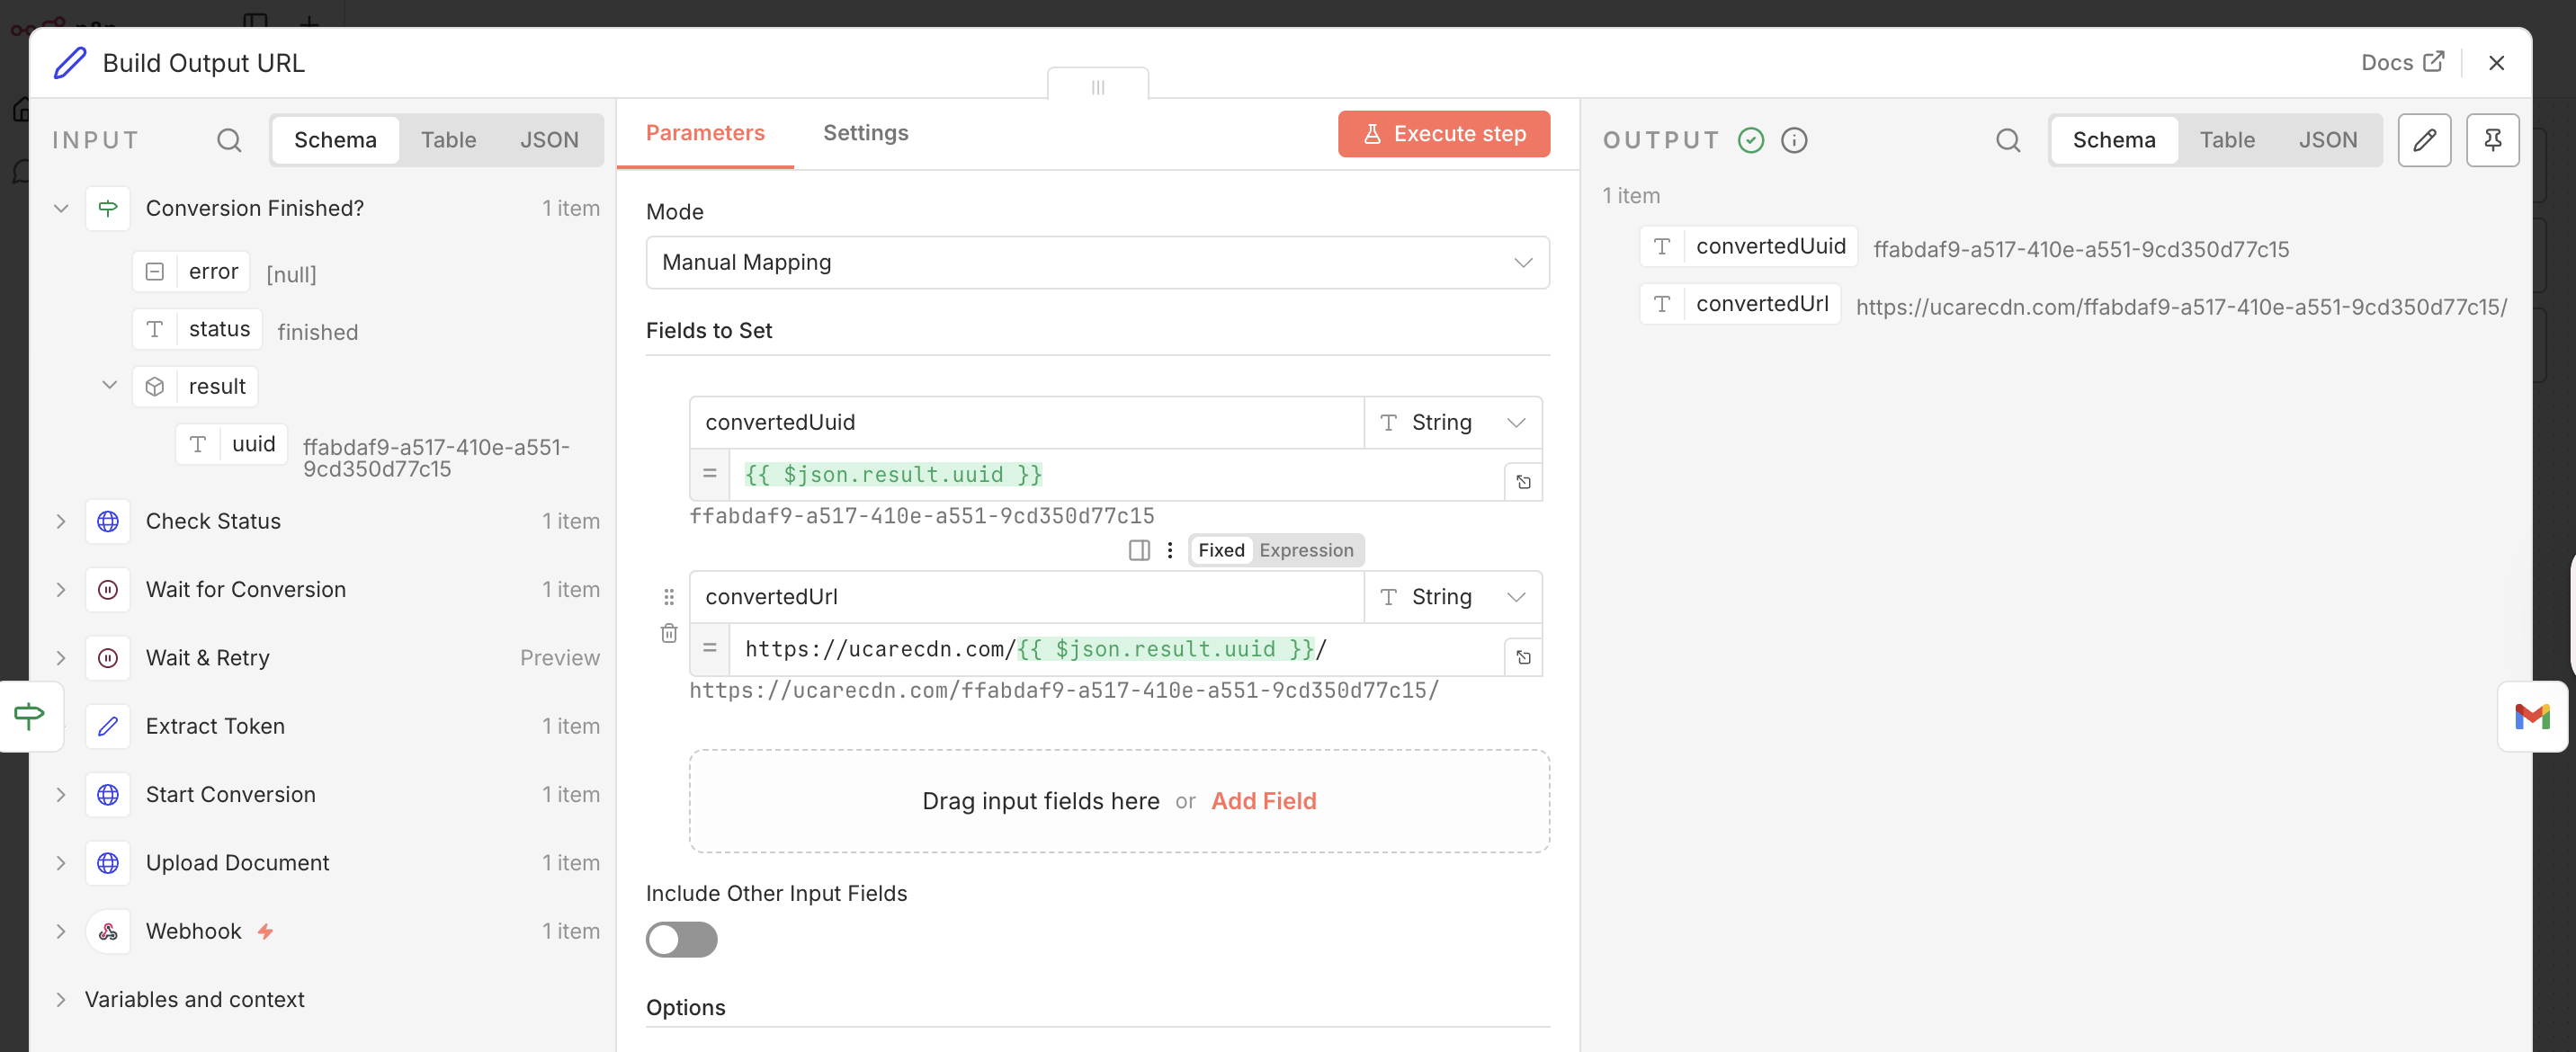Click the Wait for Conversion pause icon
This screenshot has width=2576, height=1052.
coord(108,590)
